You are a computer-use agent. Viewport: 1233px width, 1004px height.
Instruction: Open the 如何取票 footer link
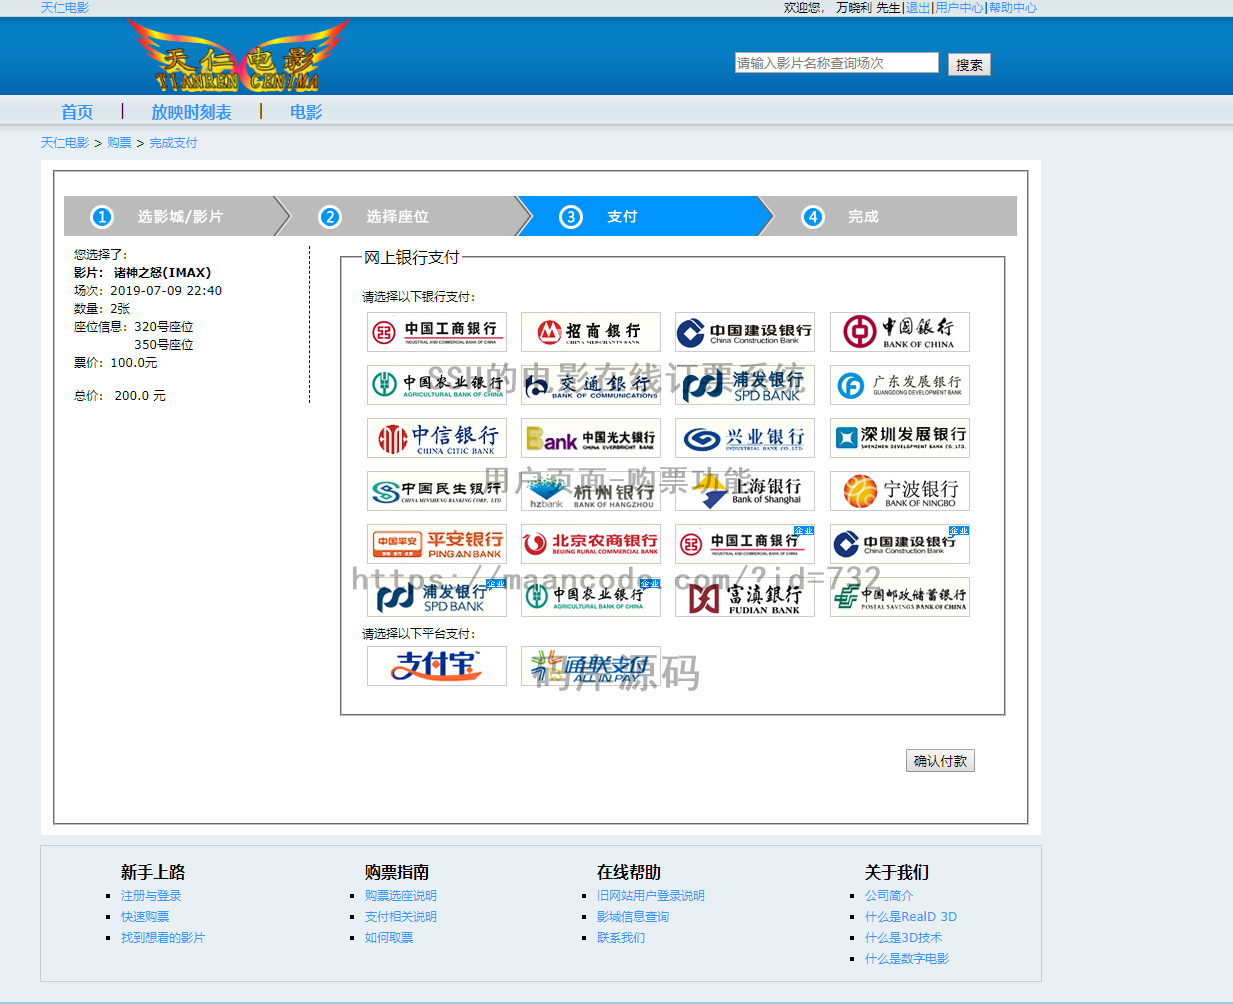point(389,938)
